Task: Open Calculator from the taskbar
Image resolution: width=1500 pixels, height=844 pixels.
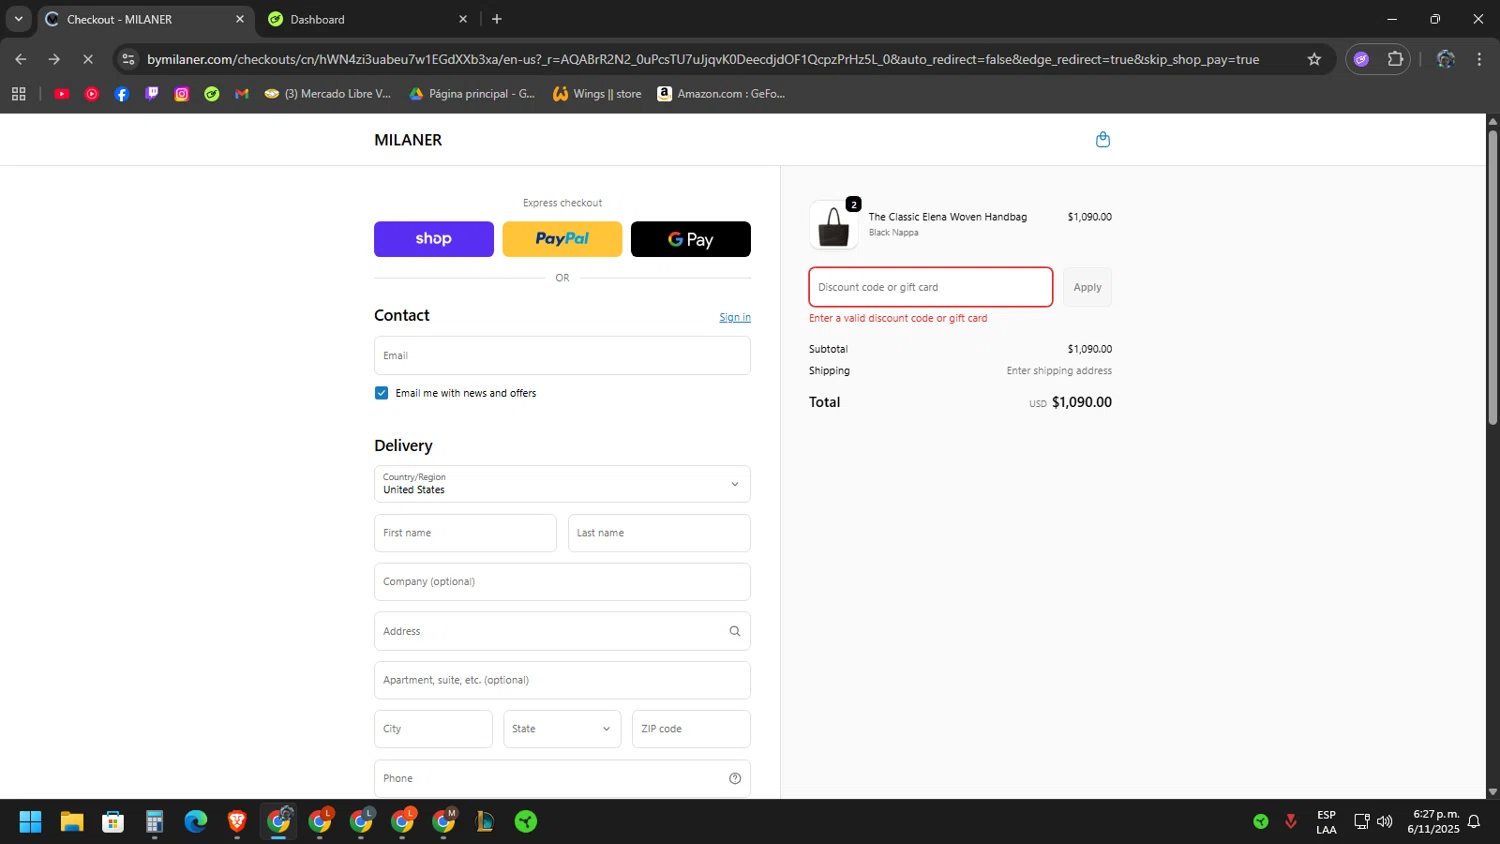Action: tap(154, 822)
